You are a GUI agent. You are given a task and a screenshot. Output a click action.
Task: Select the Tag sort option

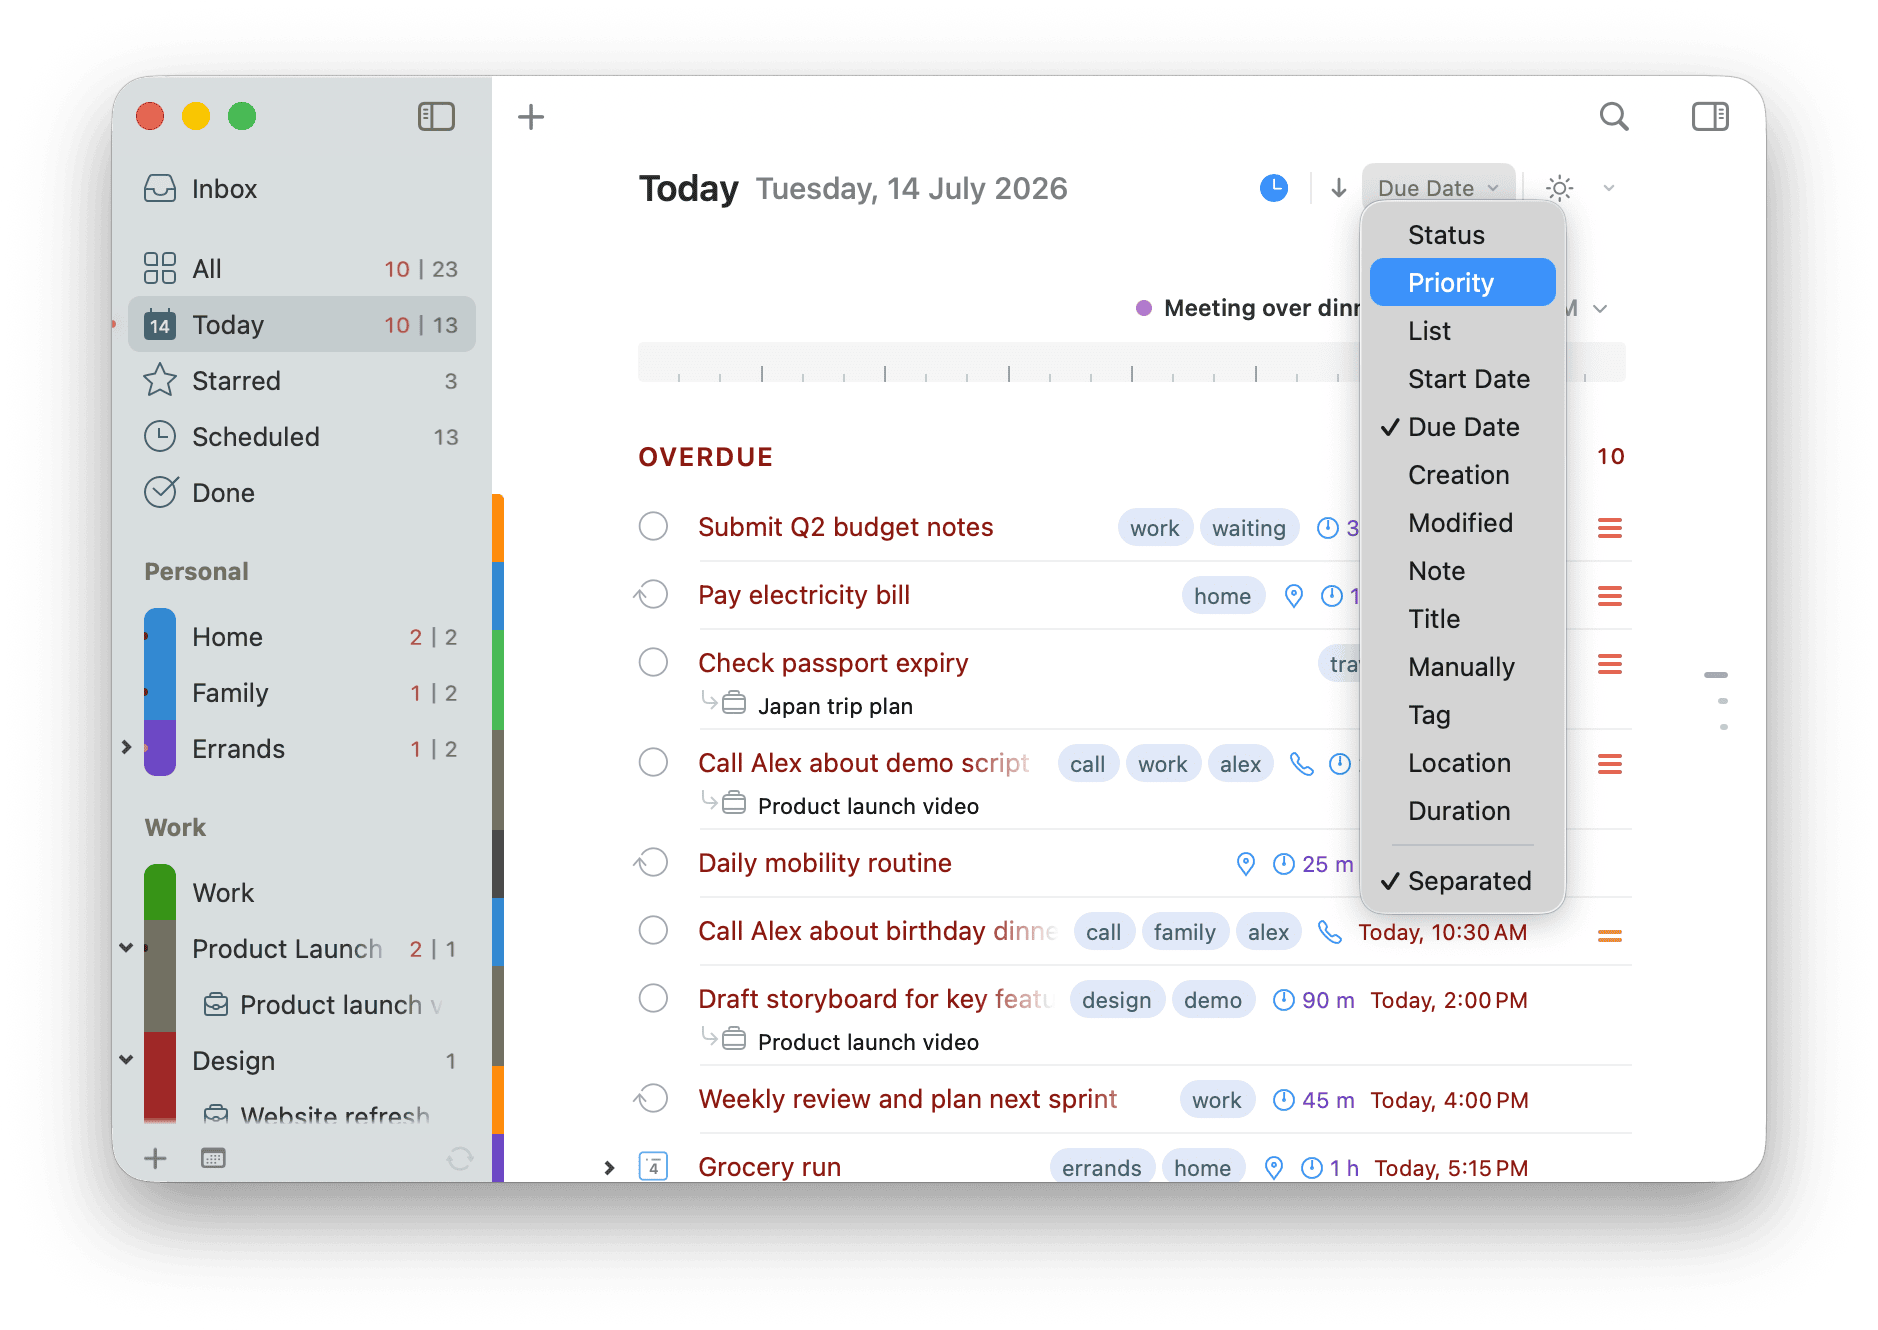(x=1462, y=715)
